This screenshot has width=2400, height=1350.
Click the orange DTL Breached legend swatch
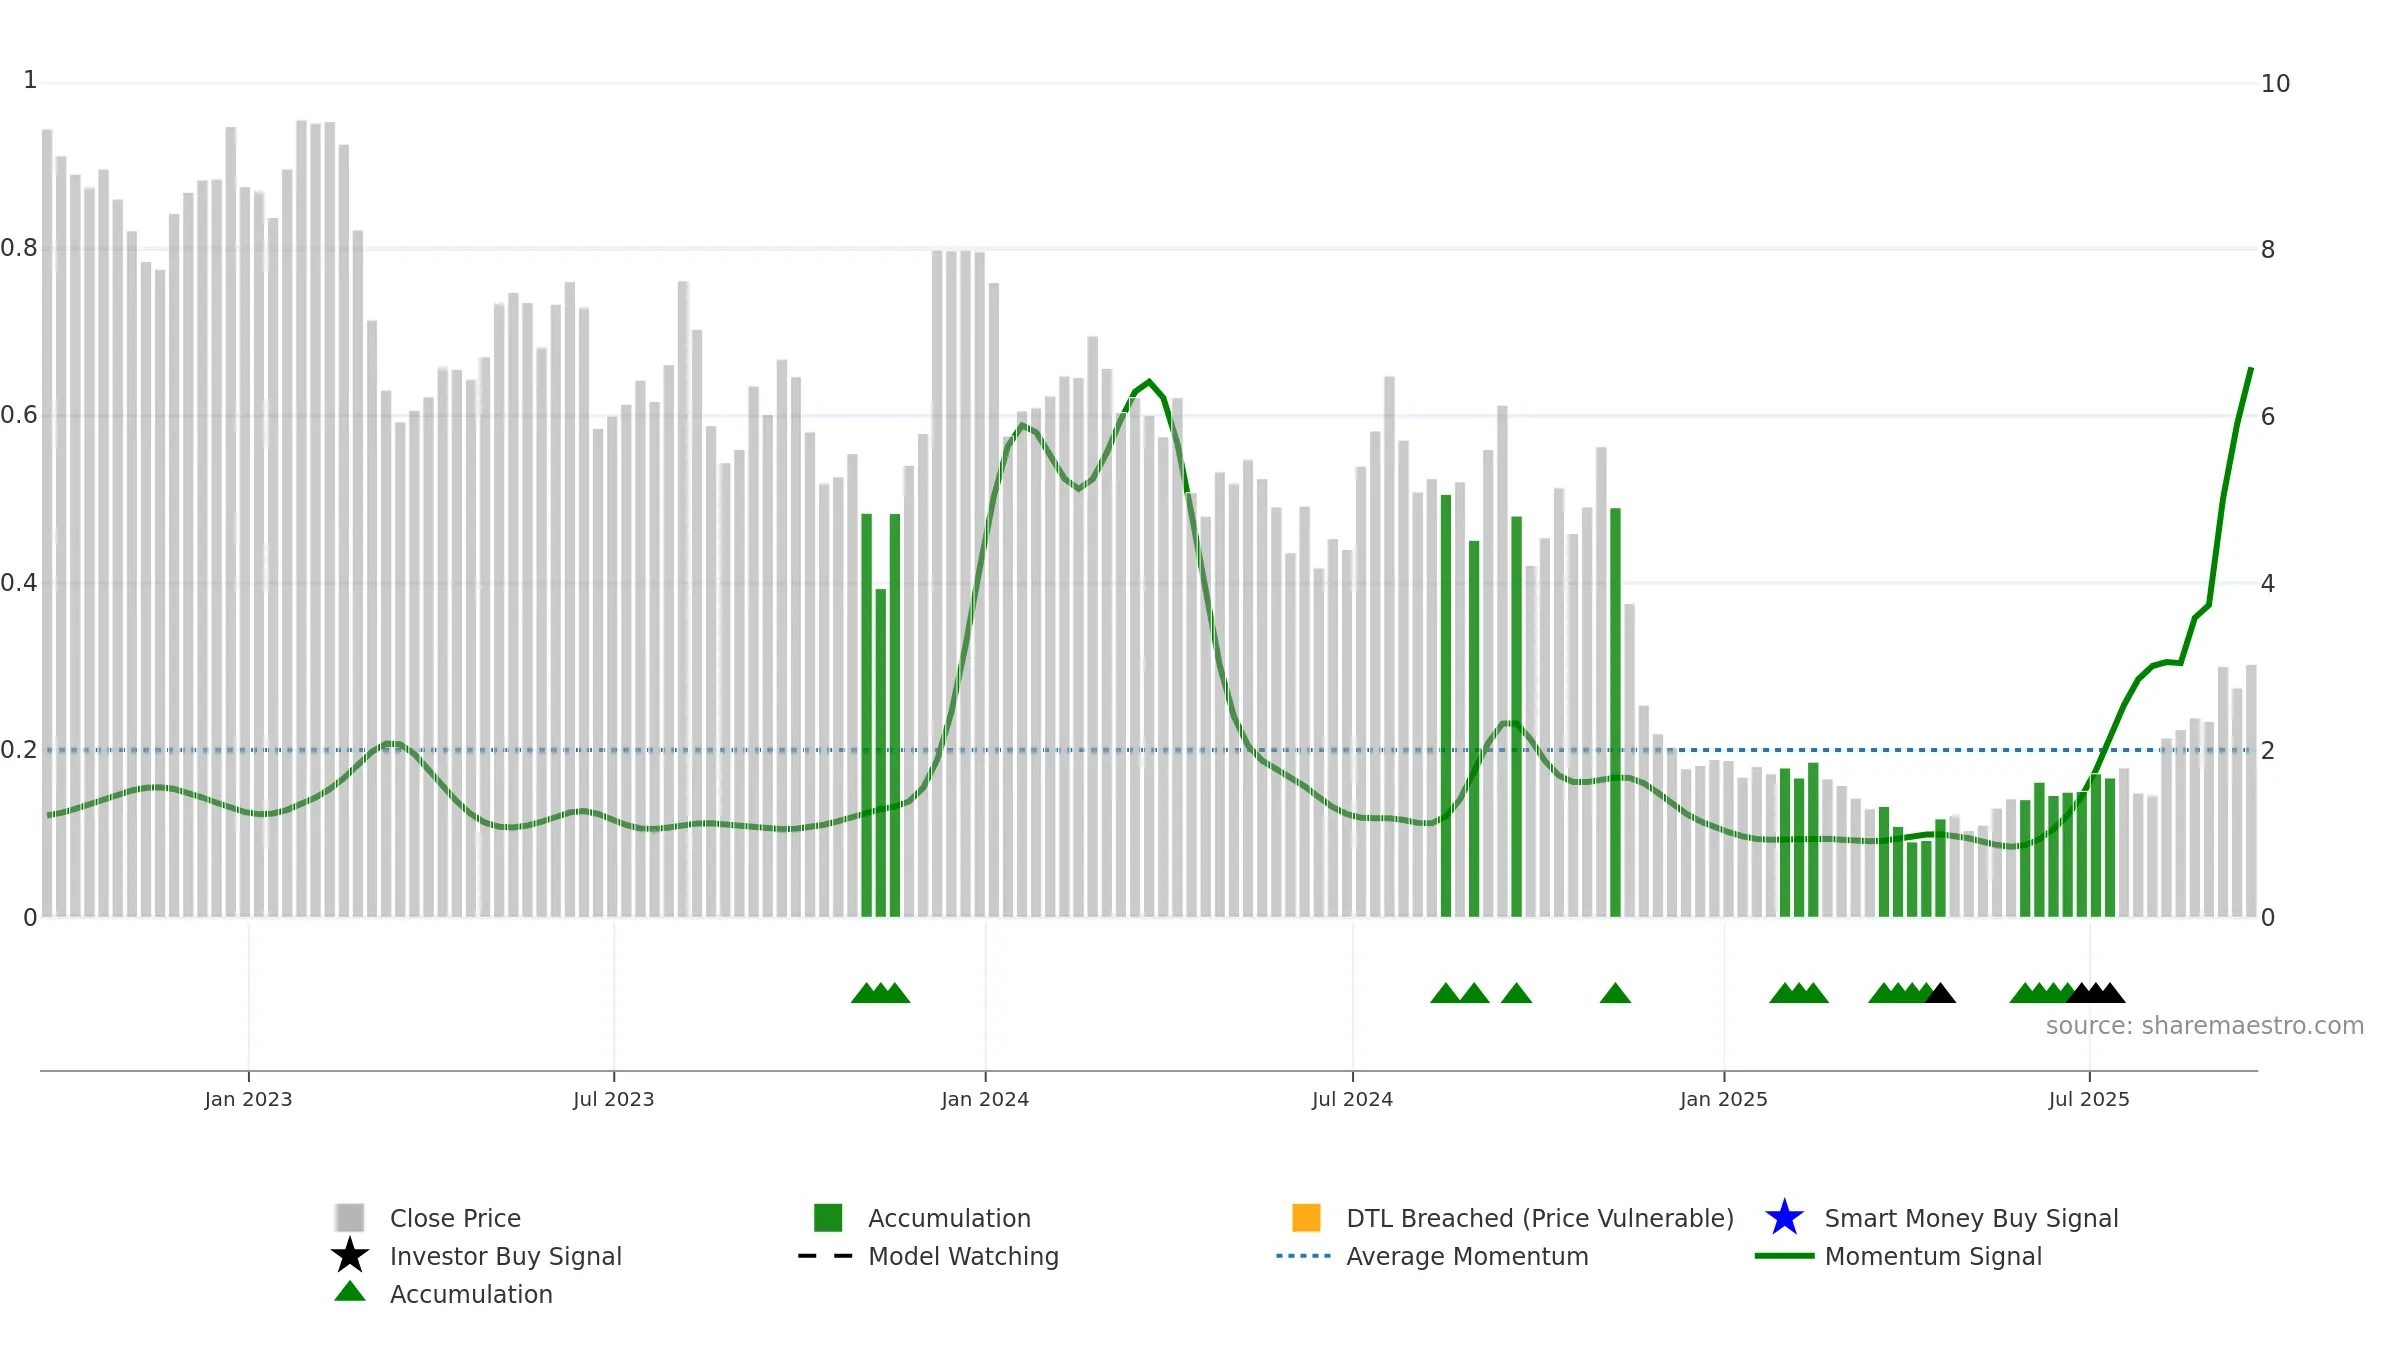(1306, 1217)
